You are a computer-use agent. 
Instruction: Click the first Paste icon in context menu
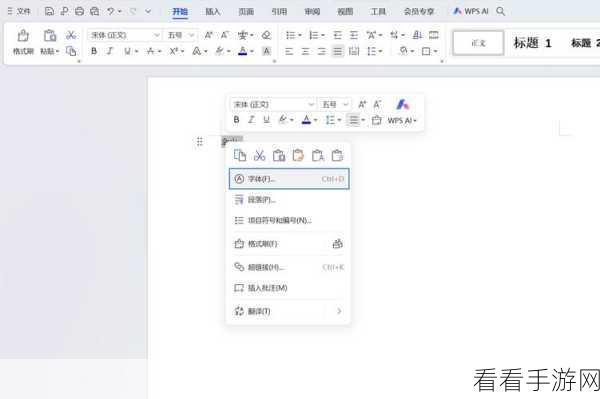(279, 155)
